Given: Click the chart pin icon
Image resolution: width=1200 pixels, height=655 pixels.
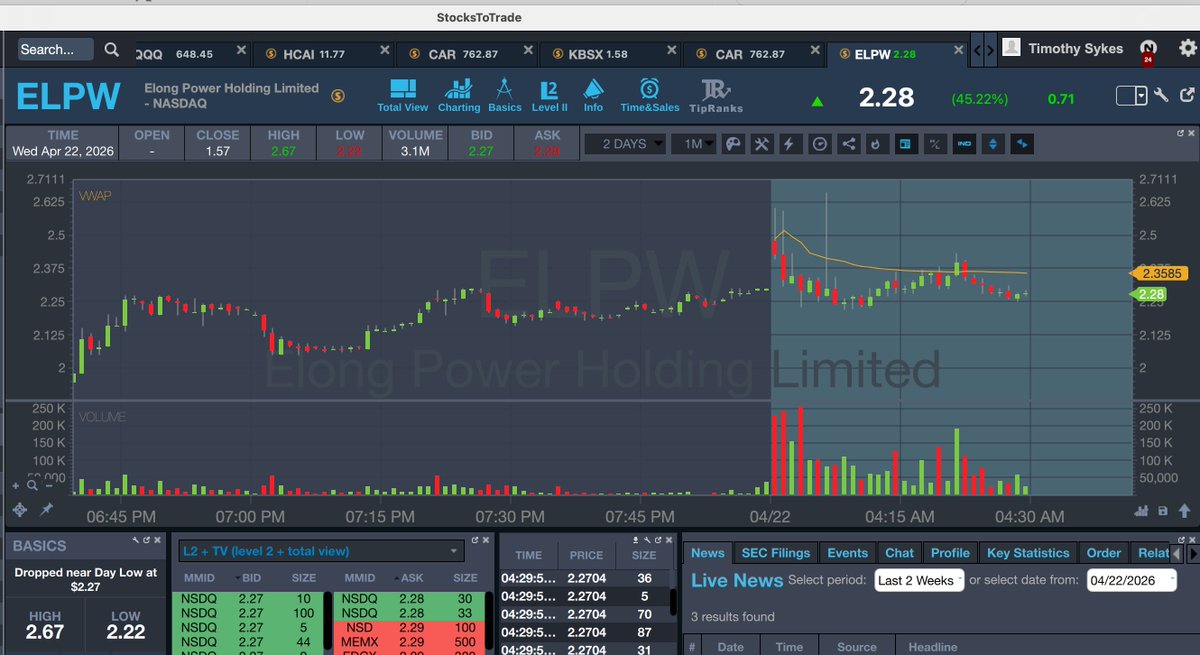Looking at the screenshot, I should [x=46, y=509].
